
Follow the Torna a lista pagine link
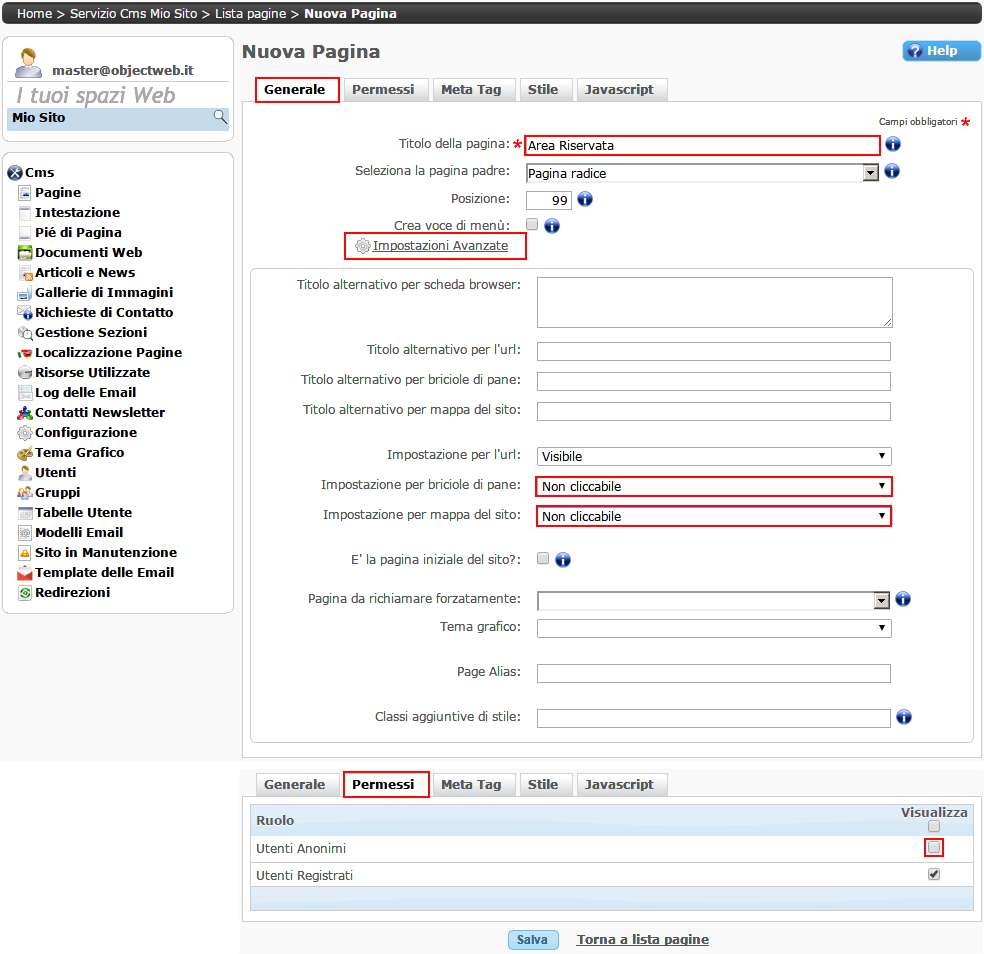coord(642,940)
